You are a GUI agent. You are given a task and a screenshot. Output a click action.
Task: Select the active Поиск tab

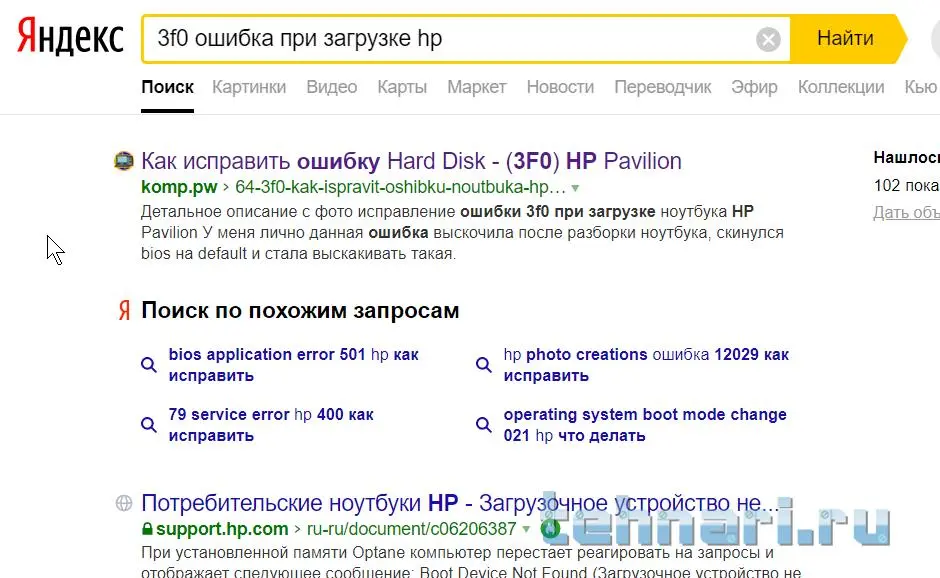[167, 88]
